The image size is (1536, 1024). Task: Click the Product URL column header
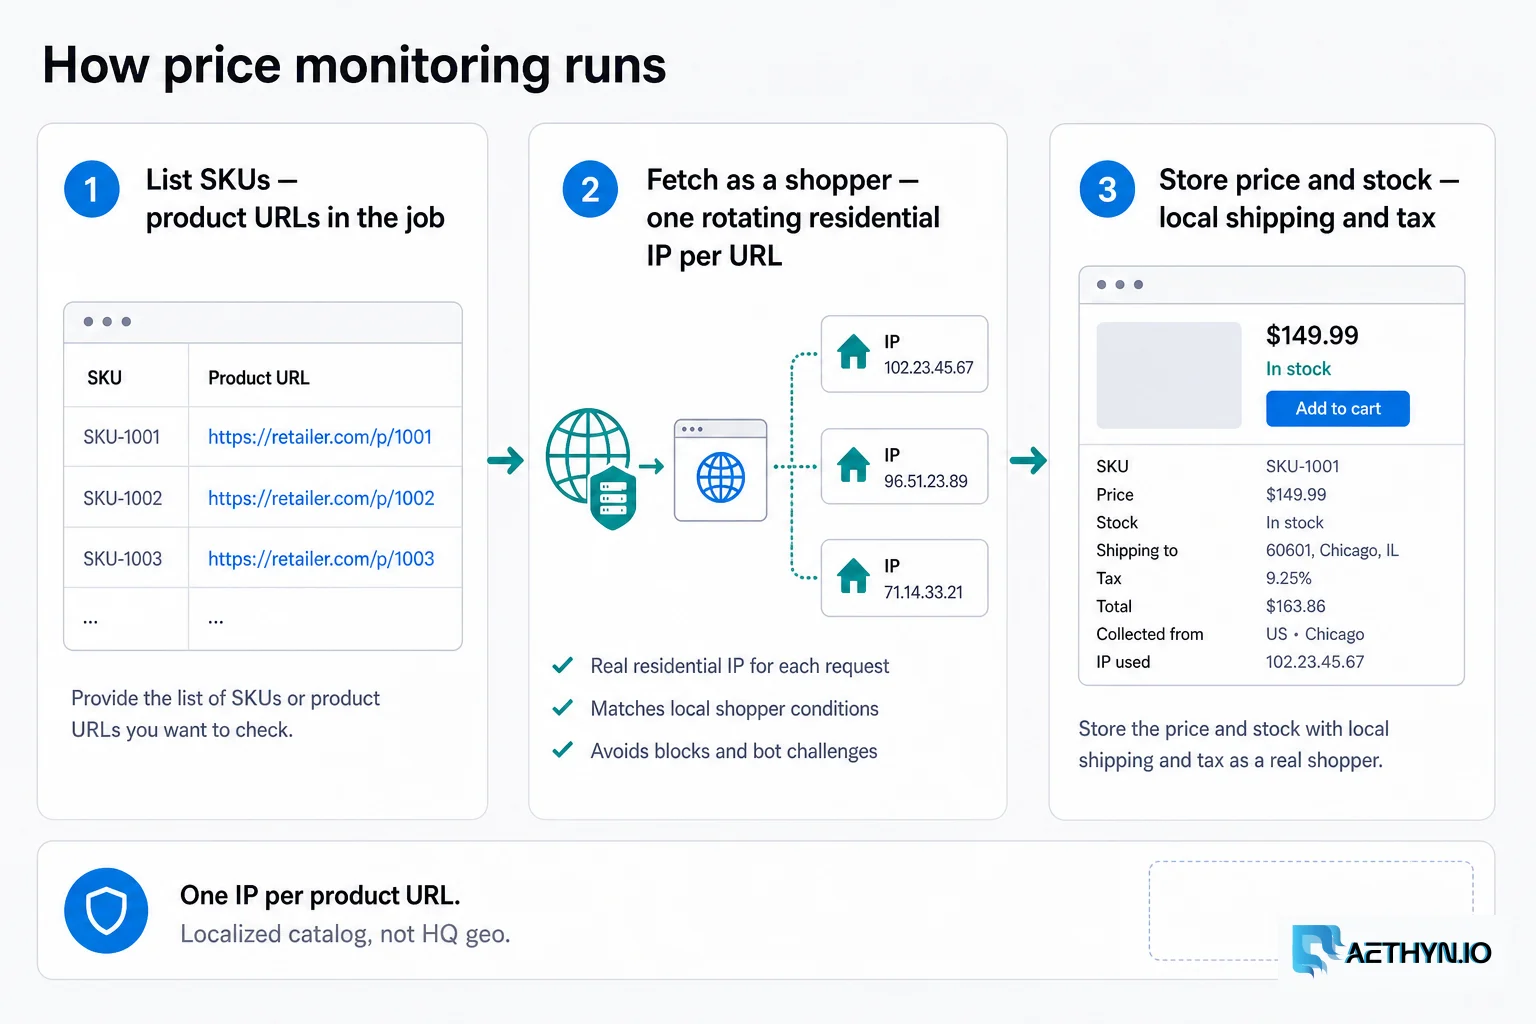pyautogui.click(x=259, y=378)
